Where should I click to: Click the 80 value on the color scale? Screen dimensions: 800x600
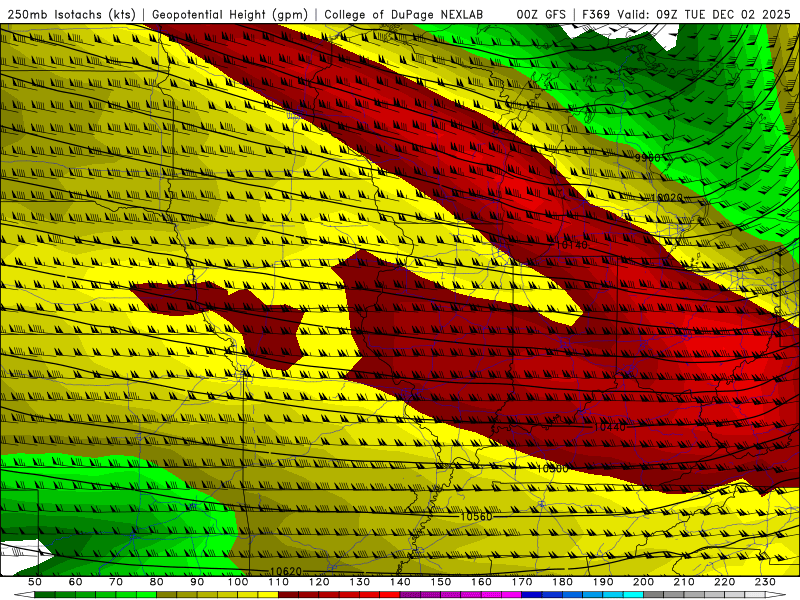point(157,582)
